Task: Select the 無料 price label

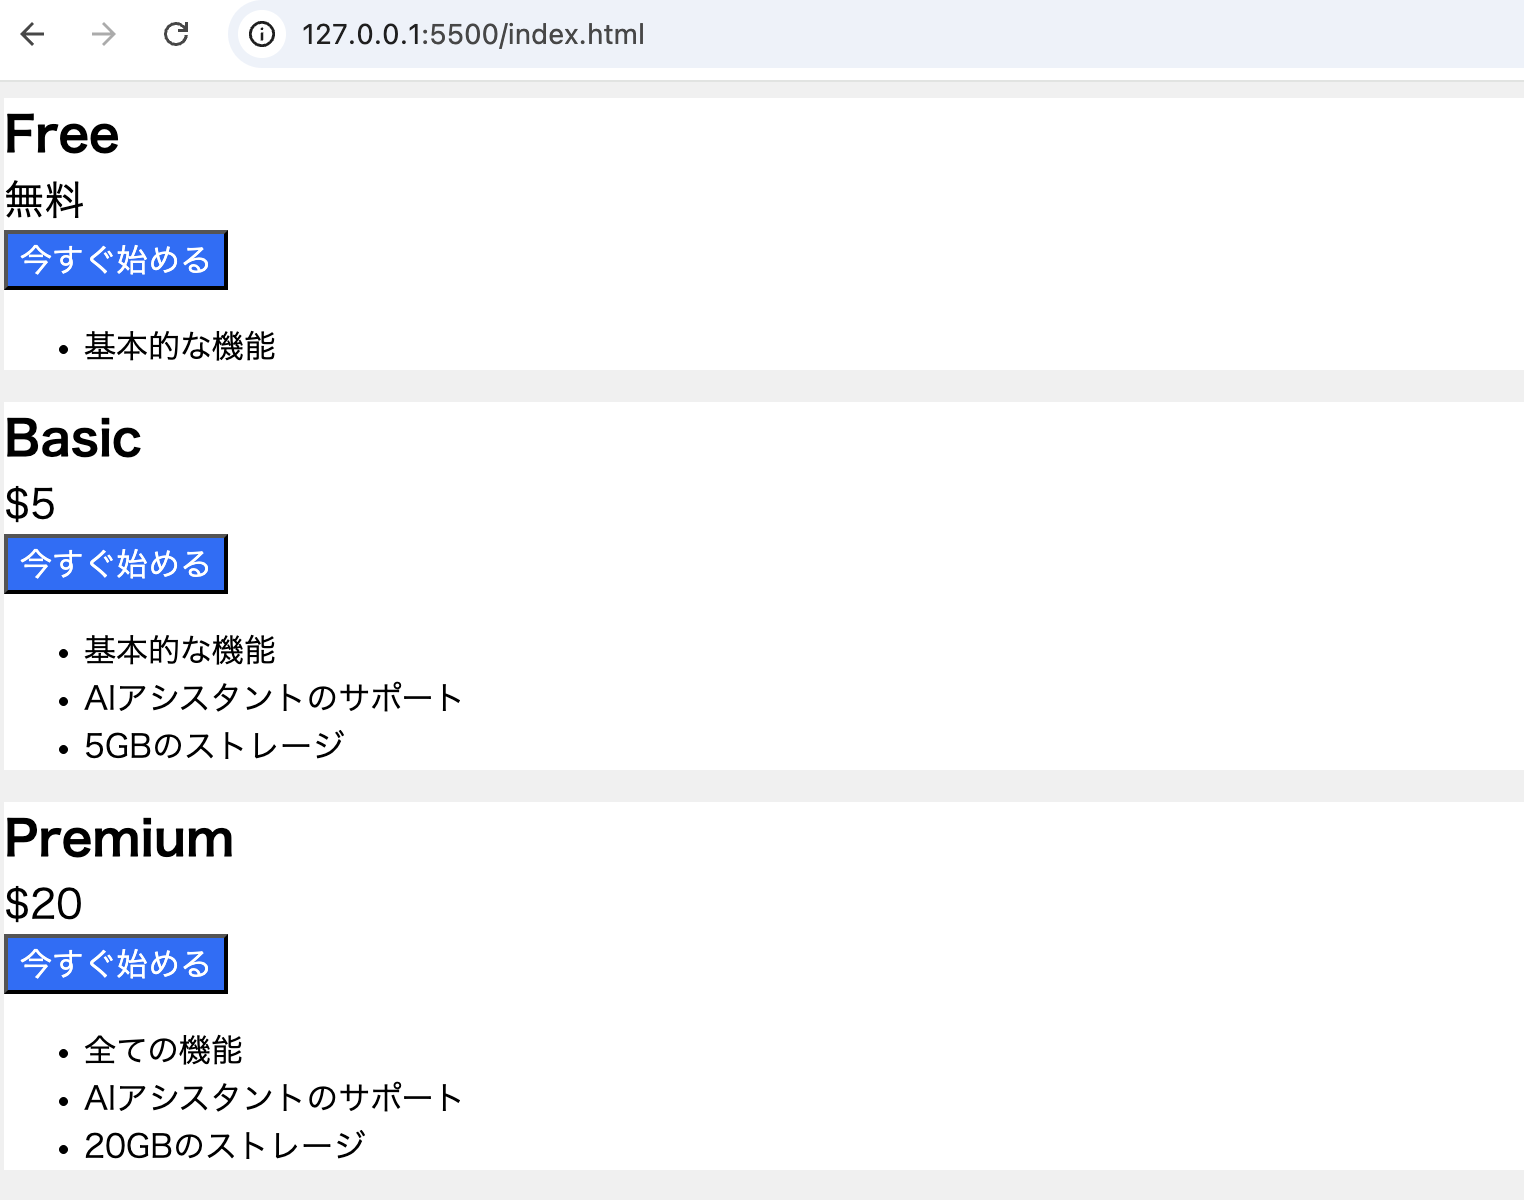Action: pos(44,201)
